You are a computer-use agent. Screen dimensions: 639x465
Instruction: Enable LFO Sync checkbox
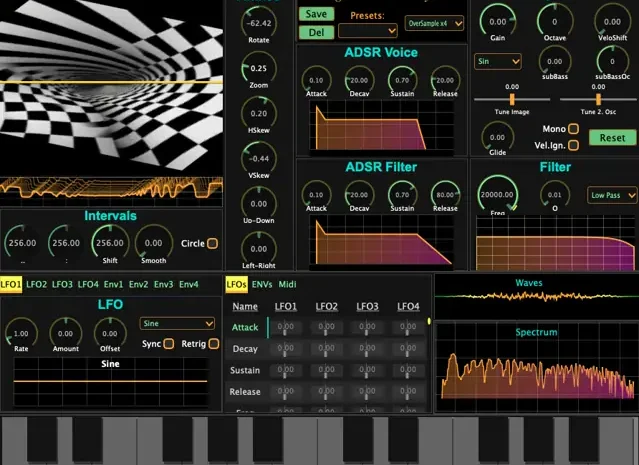169,344
